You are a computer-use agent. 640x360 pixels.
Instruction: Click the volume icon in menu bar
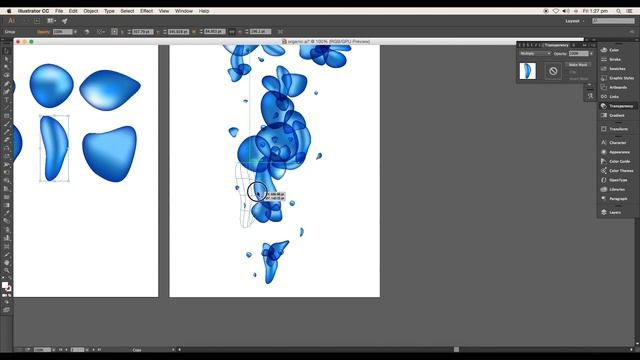pos(566,11)
